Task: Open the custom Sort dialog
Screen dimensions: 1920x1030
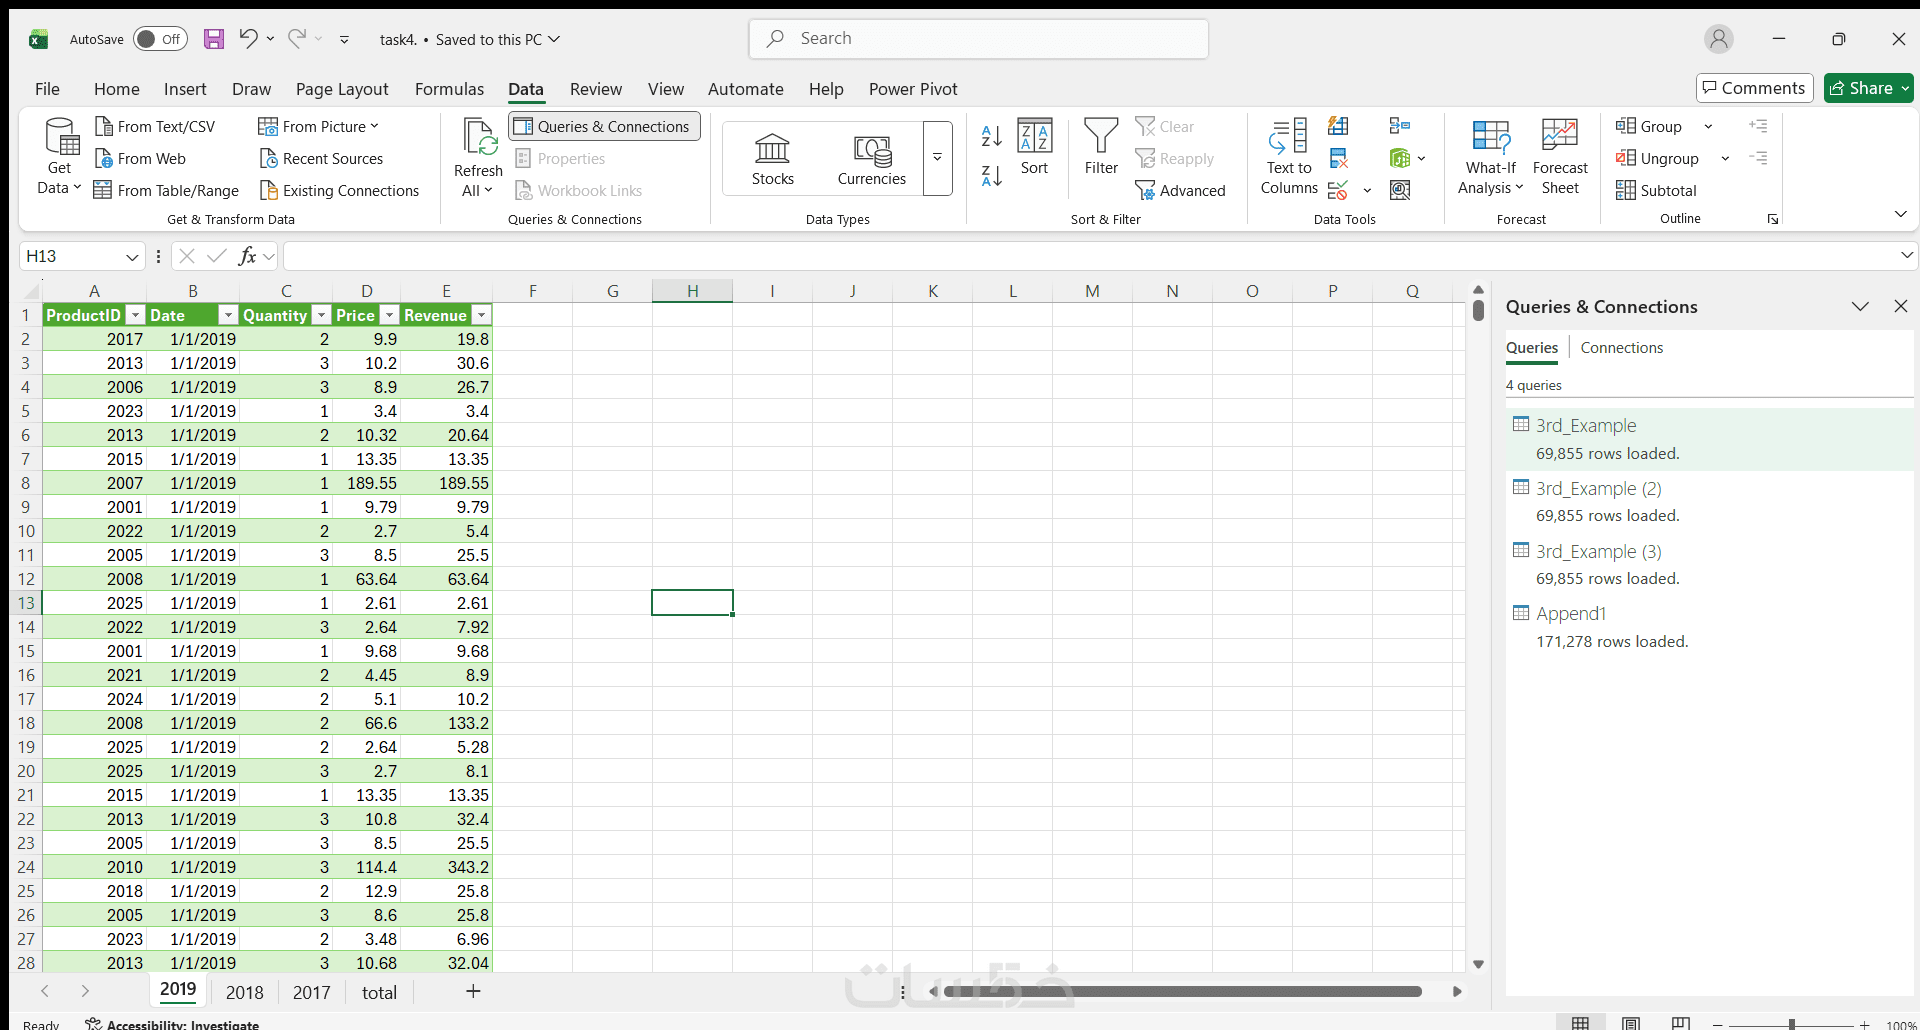Action: coord(1034,147)
